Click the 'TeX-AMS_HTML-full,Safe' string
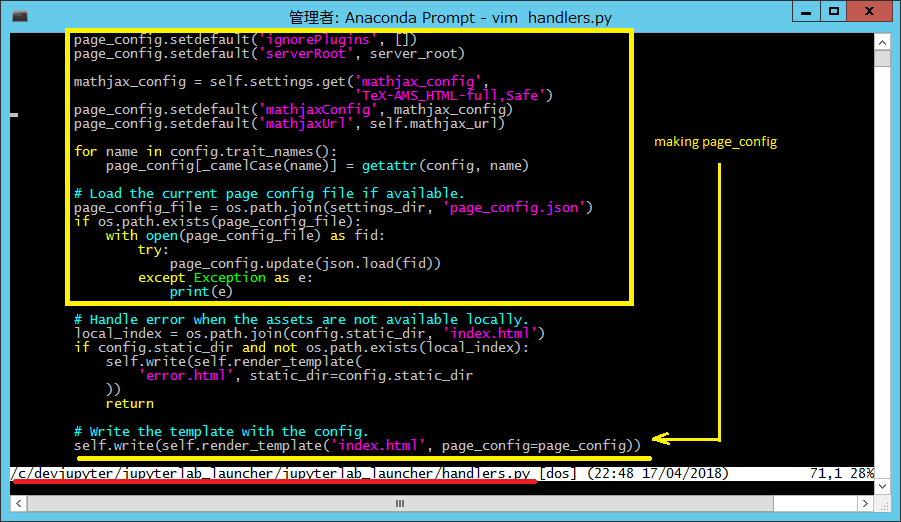The width and height of the screenshot is (901, 522). click(x=450, y=95)
